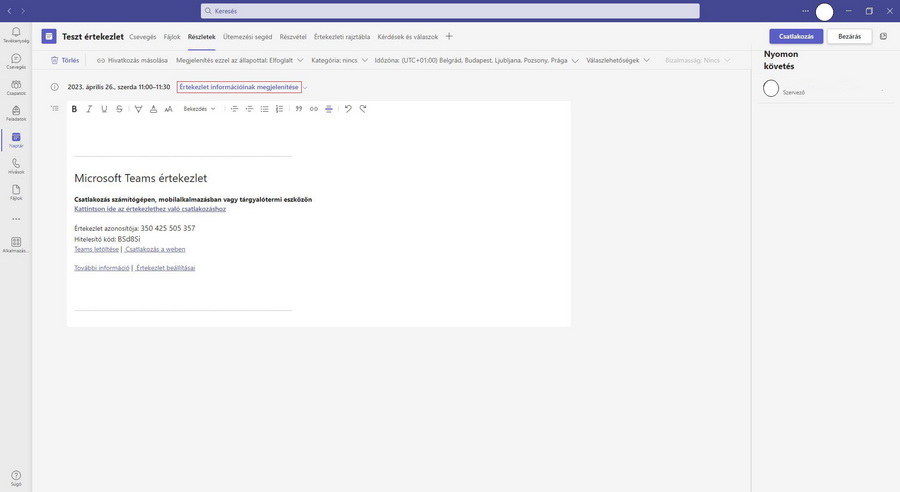Screen dimensions: 900x492
Task: Open the Kattintson ide az értekezlethez join link
Action: pyautogui.click(x=150, y=209)
